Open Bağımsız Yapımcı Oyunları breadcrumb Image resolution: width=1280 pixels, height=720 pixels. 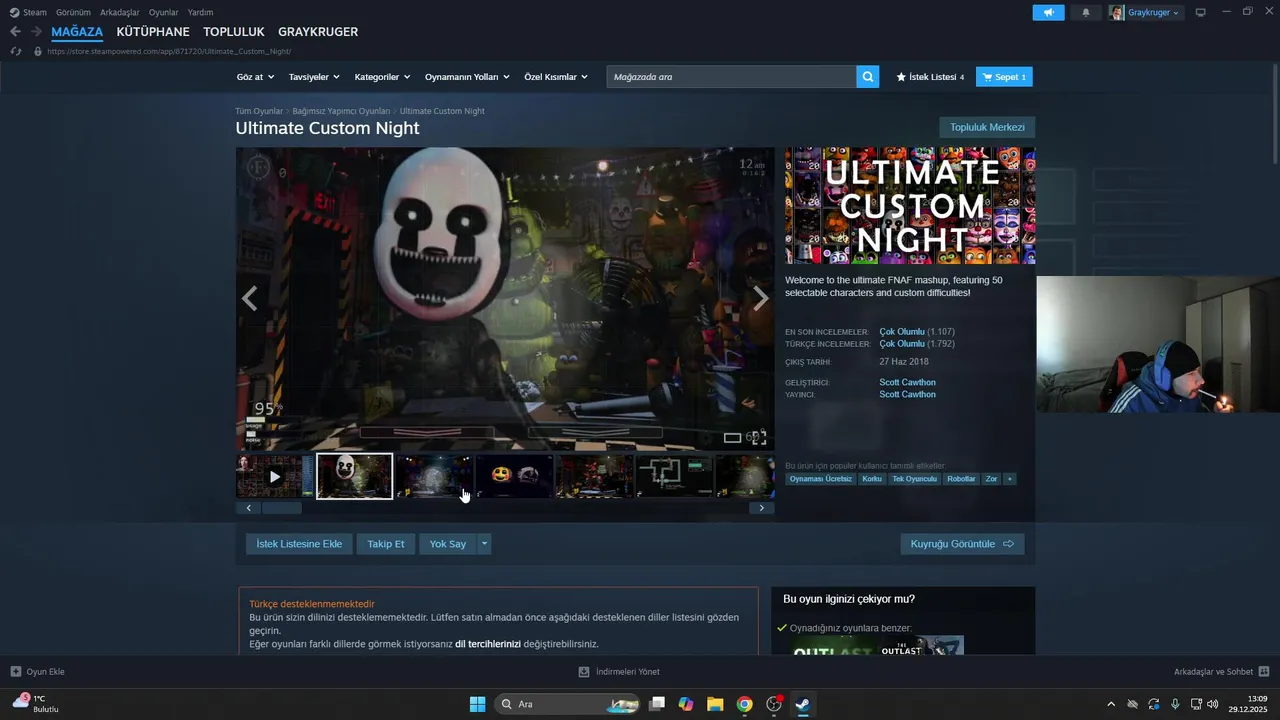click(x=341, y=111)
